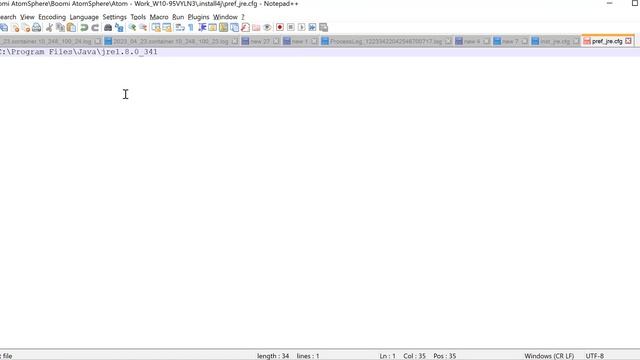Switch to the inst_jre.cfg tab
This screenshot has height=360, width=640.
coord(555,41)
